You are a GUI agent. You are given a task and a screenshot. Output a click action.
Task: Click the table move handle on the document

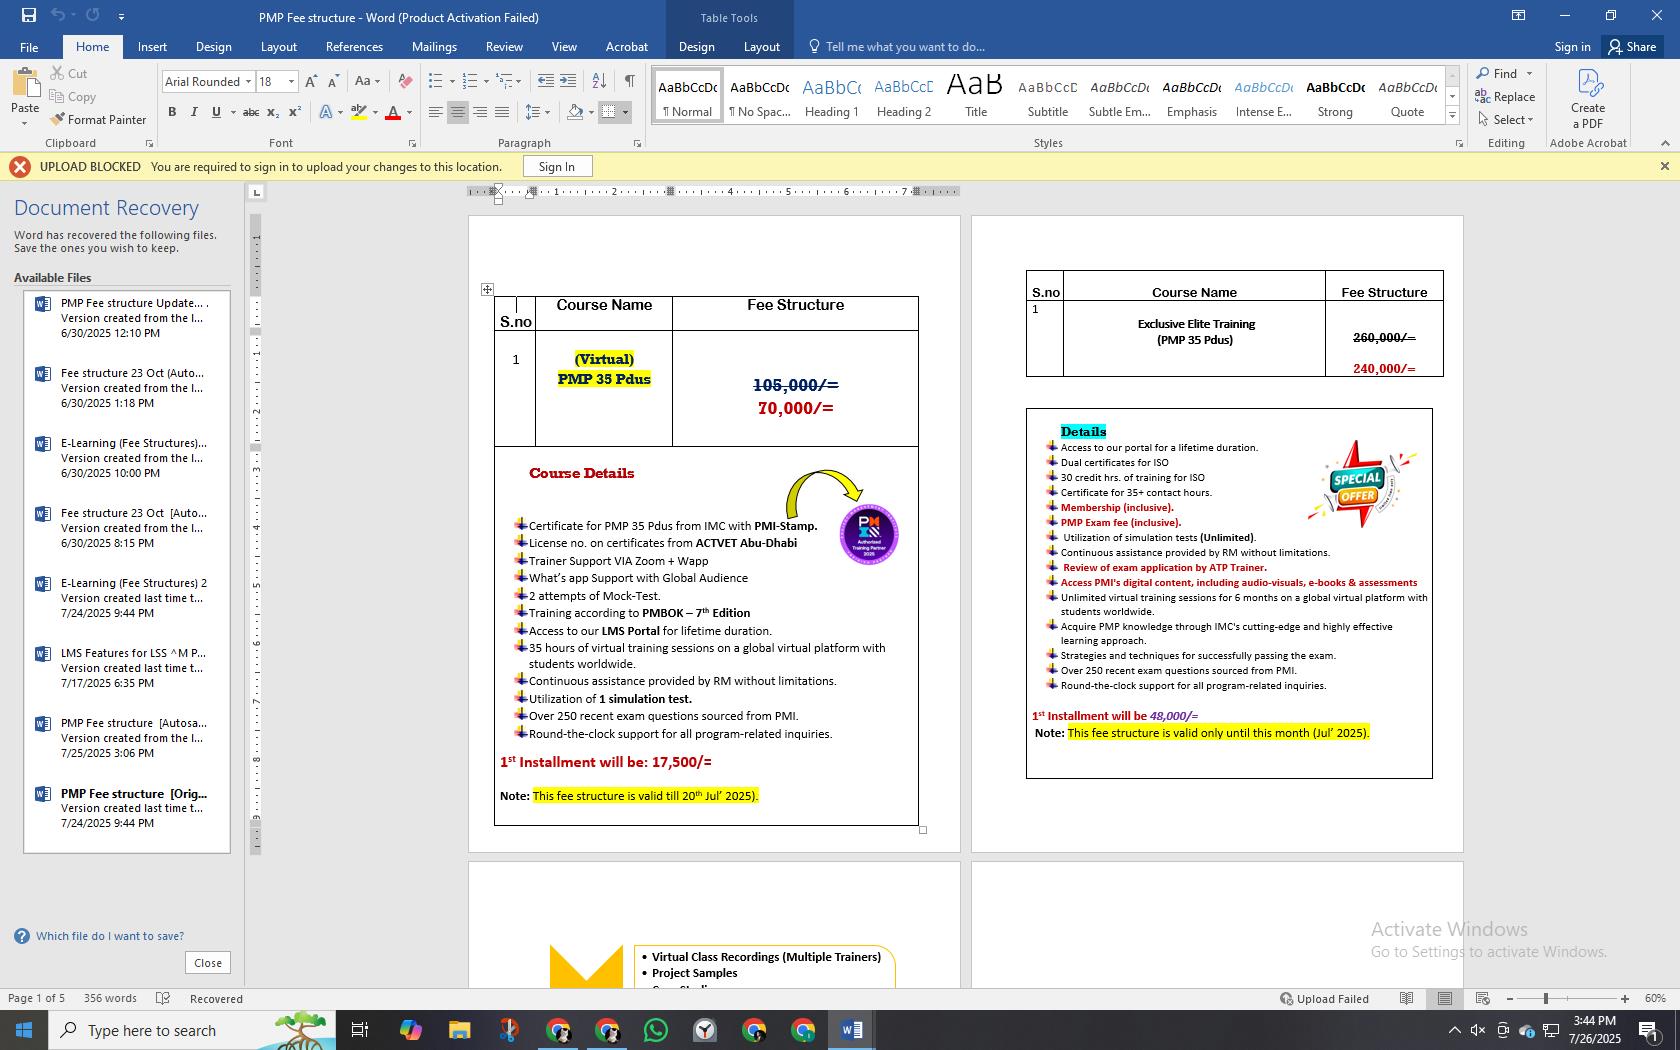click(x=487, y=289)
